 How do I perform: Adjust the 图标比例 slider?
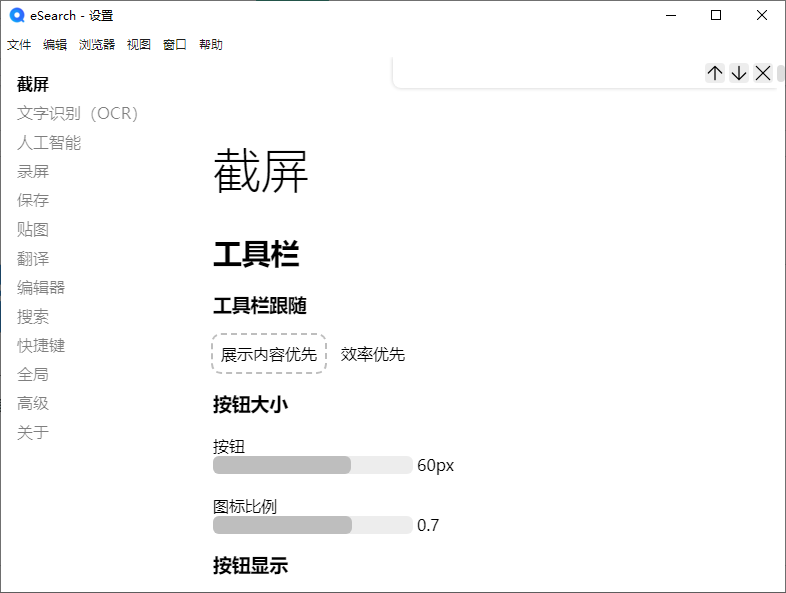coord(313,525)
